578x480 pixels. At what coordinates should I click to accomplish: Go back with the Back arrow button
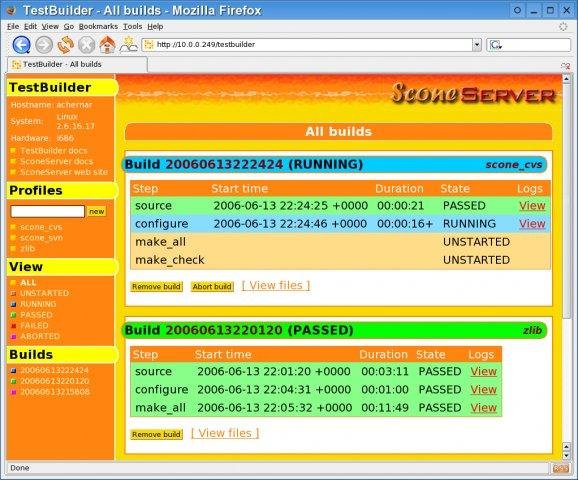(x=21, y=45)
